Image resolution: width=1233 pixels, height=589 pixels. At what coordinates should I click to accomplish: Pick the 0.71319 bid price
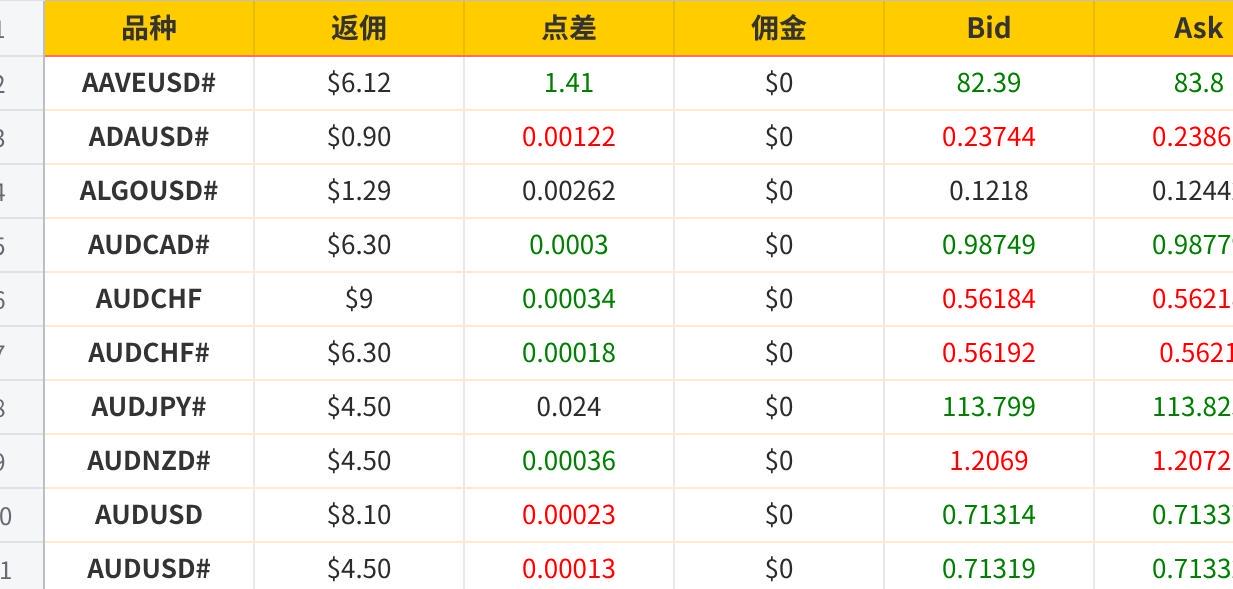coord(989,568)
